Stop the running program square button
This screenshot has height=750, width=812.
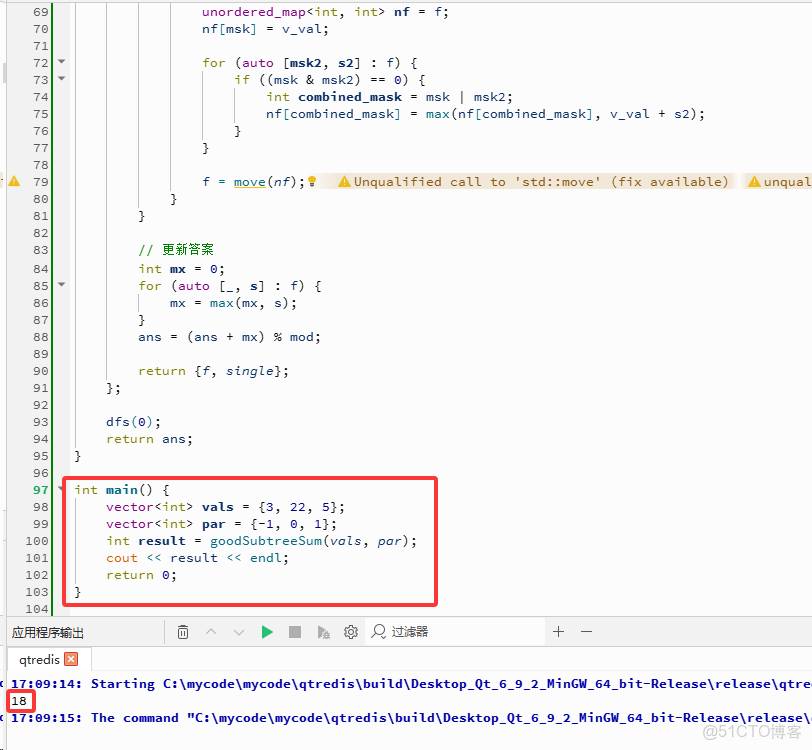click(x=295, y=632)
